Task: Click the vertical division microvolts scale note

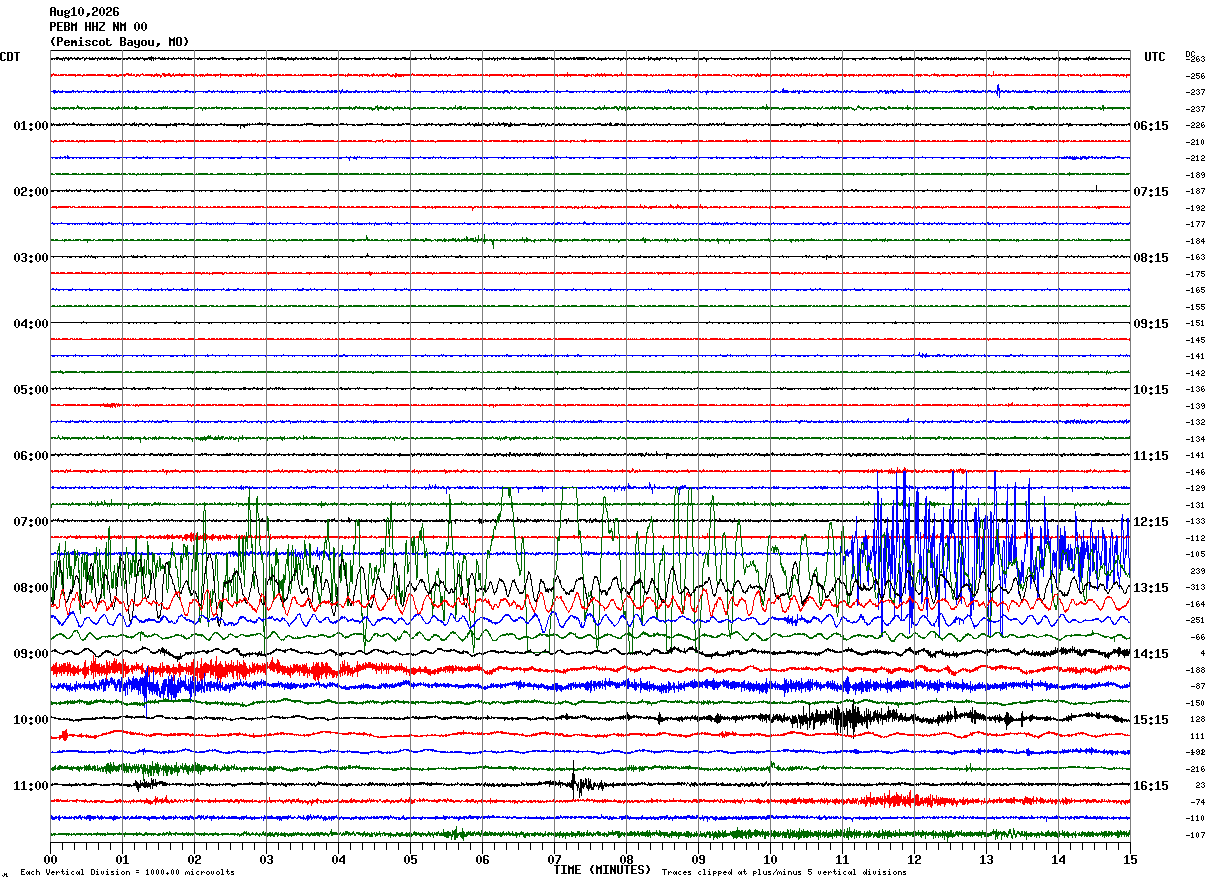Action: 127,873
